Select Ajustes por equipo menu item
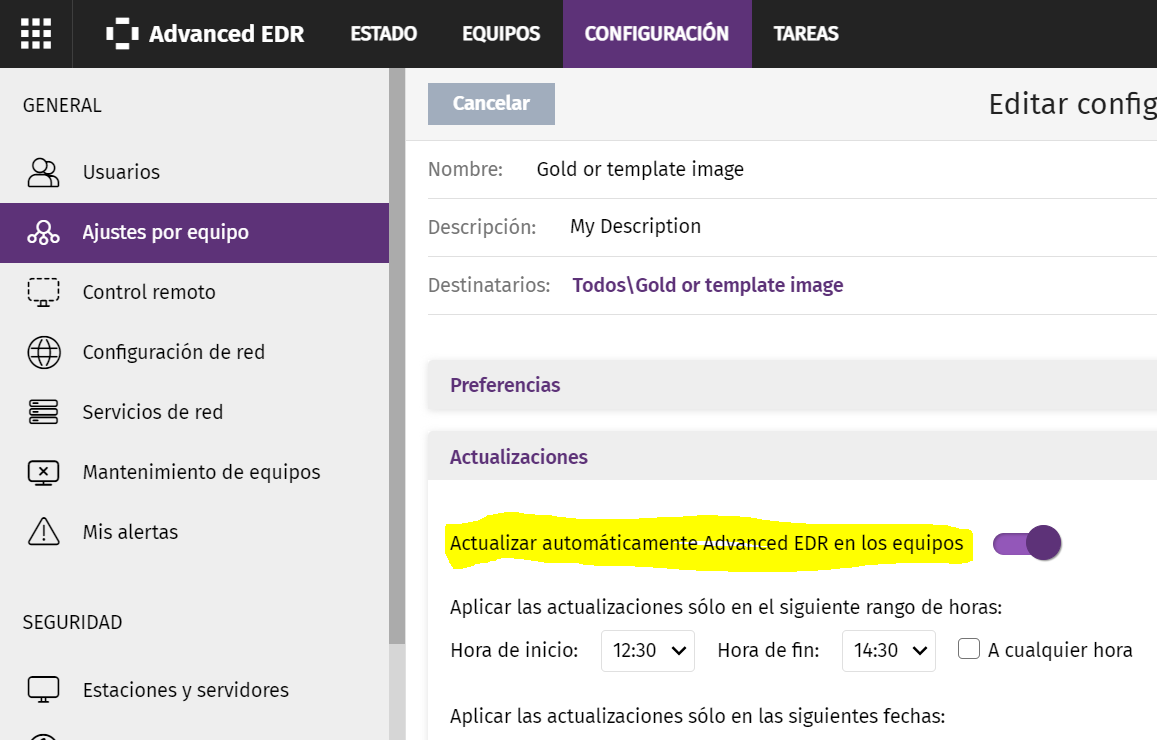This screenshot has height=740, width=1157. click(x=194, y=232)
